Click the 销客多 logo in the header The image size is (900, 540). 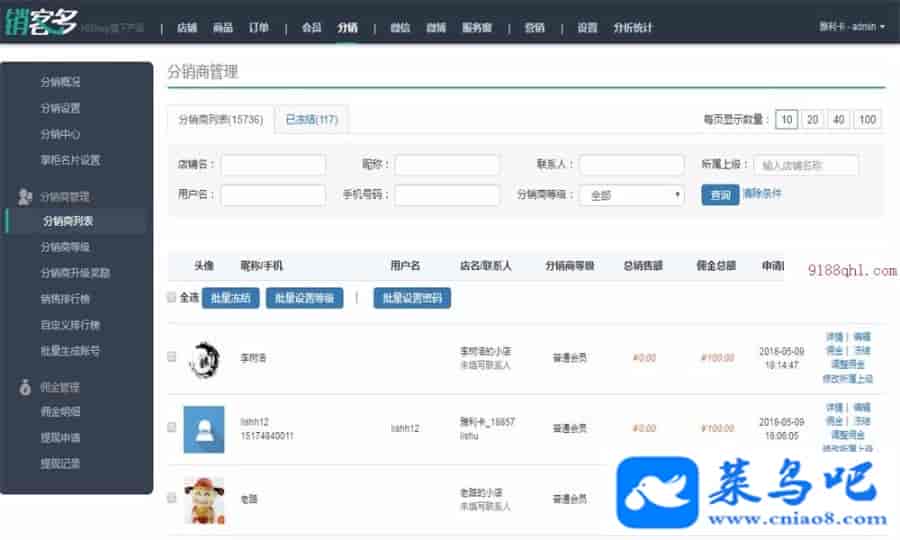pos(42,20)
